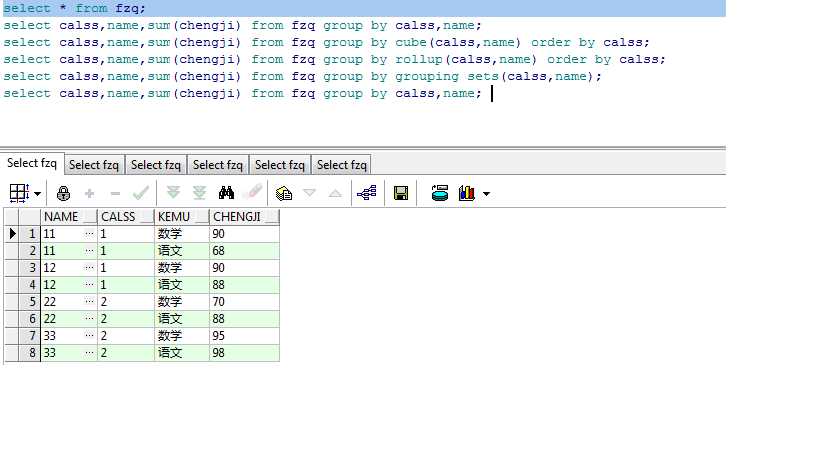Click the CHENGJI cell showing 68
This screenshot has width=819, height=460.
[x=244, y=251]
